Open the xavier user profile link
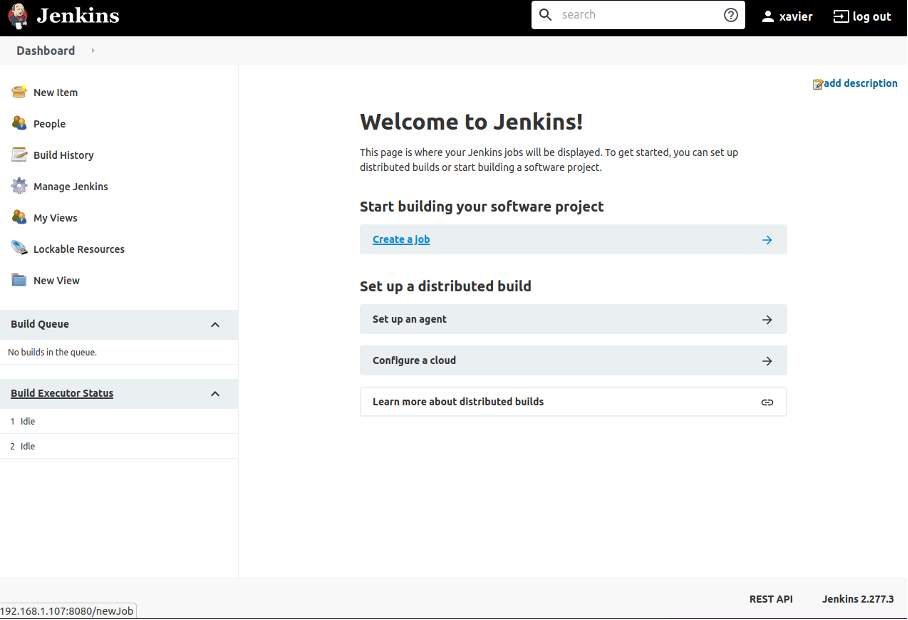908x620 pixels. tap(796, 17)
